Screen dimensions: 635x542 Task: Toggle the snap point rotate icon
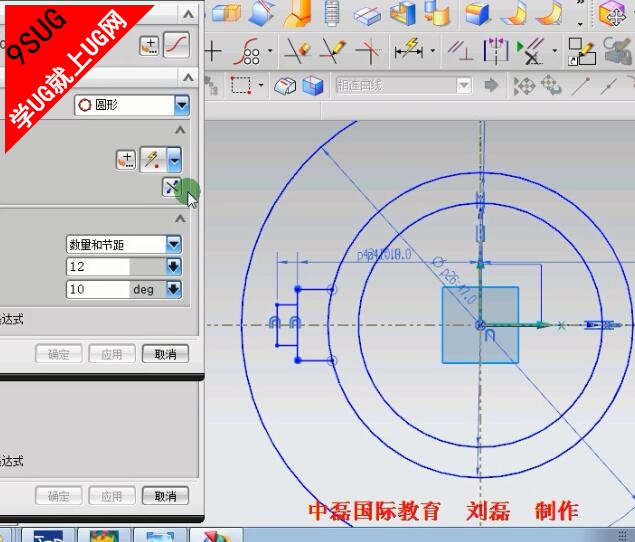[x=551, y=85]
